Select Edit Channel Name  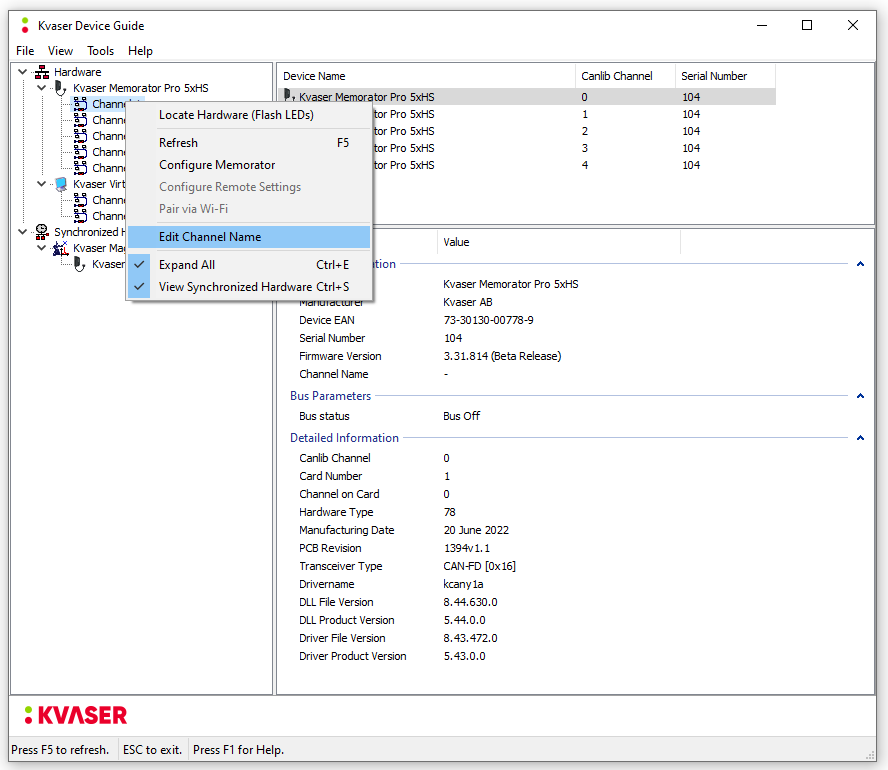click(249, 237)
